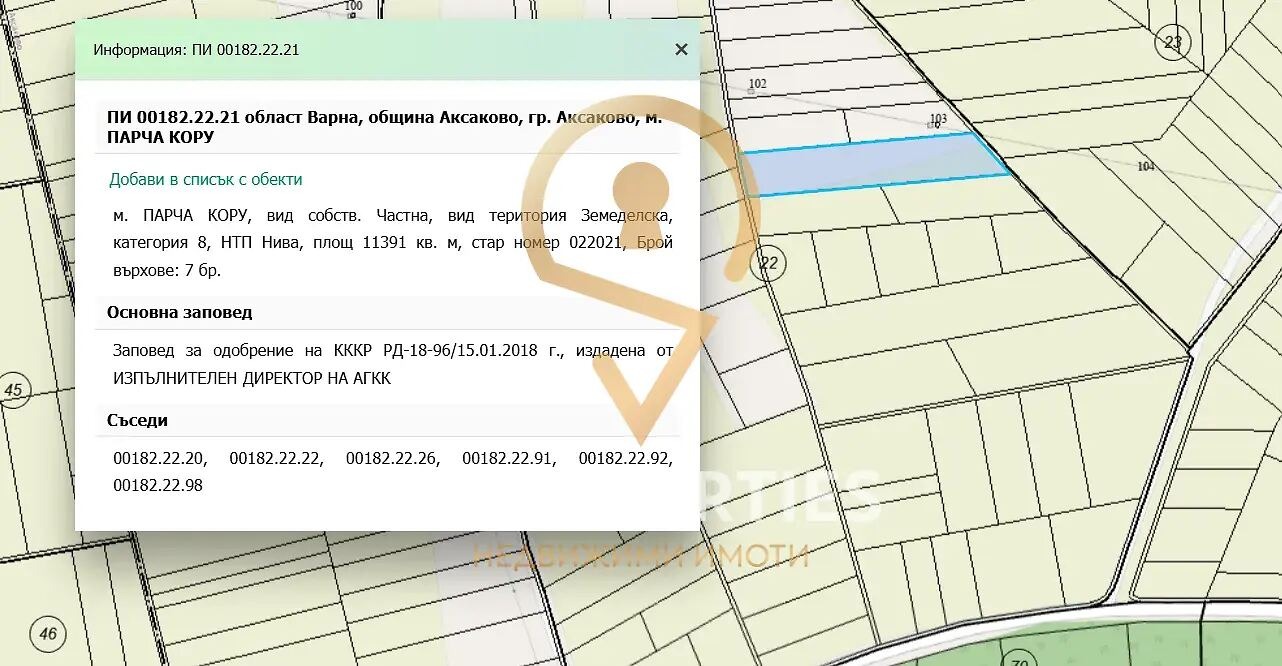Select the circled 23 massif marker

click(x=1172, y=42)
